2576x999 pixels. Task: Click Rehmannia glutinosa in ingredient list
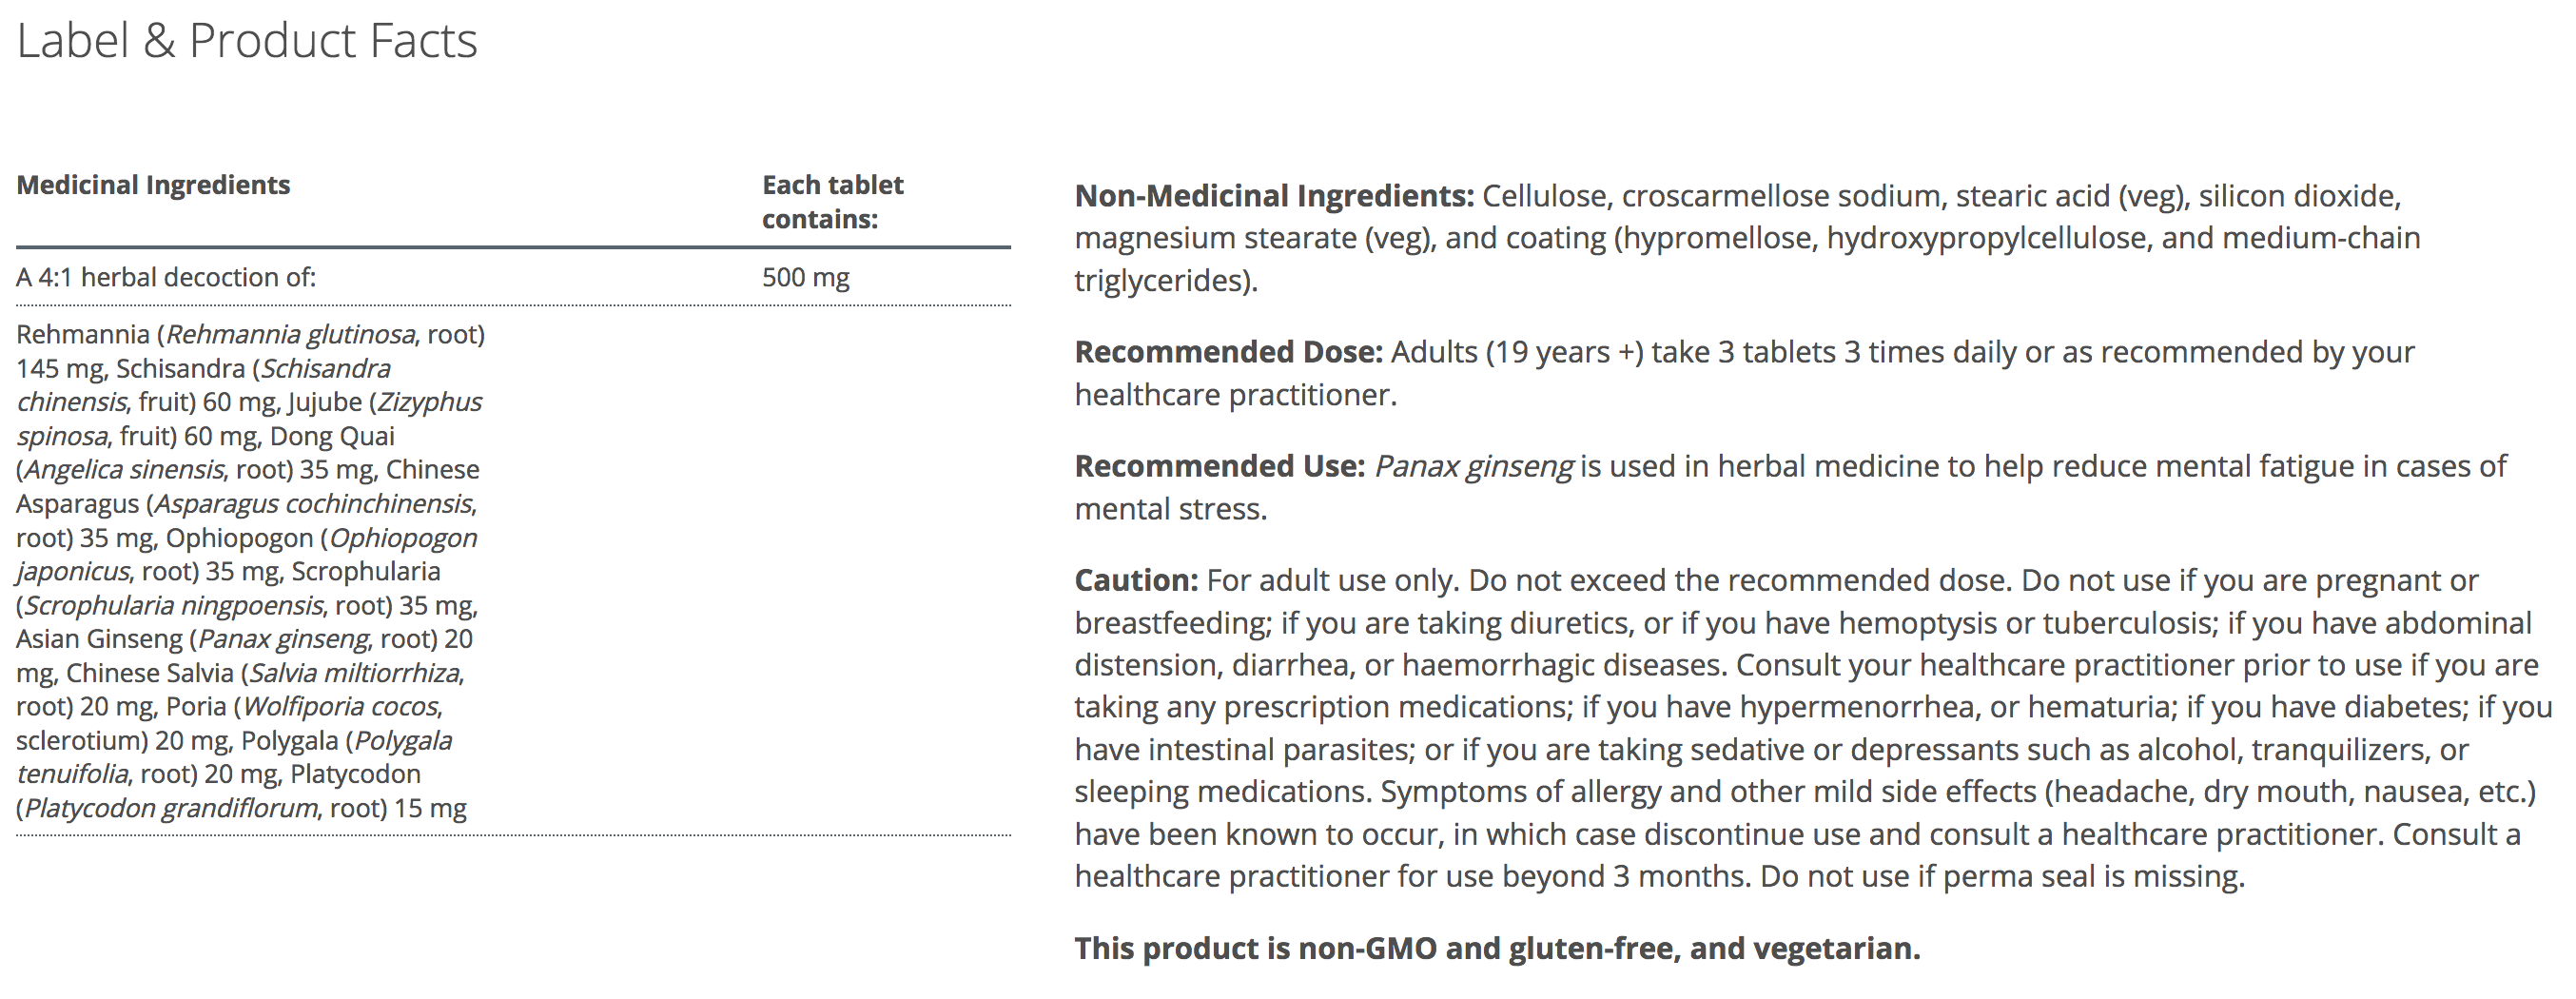(290, 334)
